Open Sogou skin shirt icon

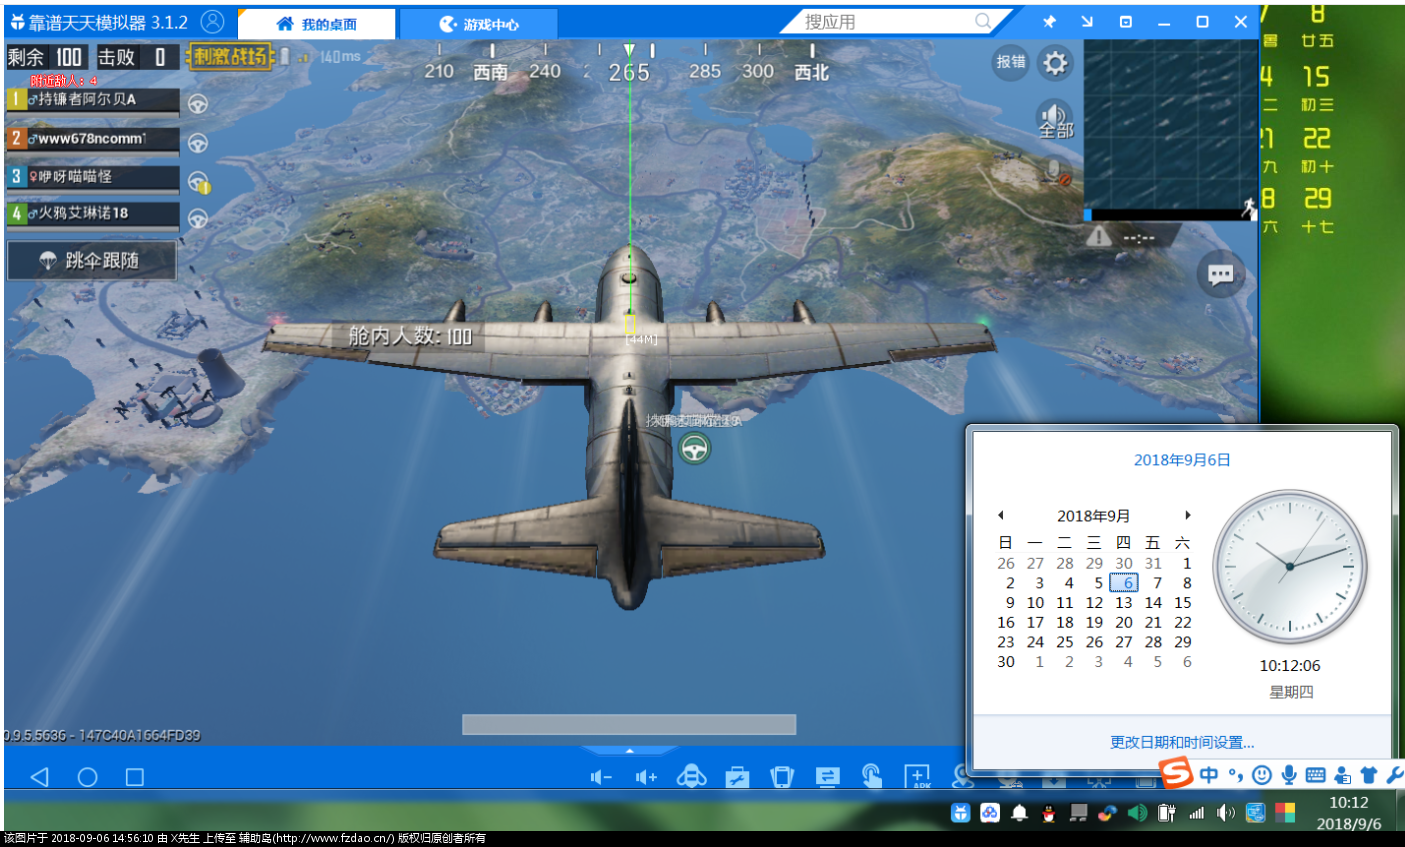click(x=1369, y=775)
